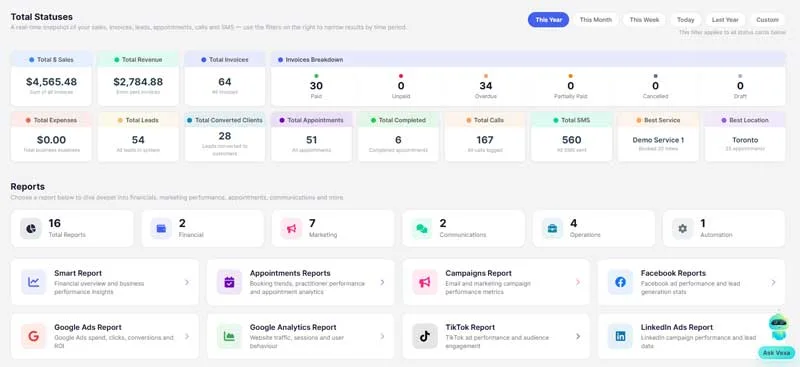Click the 28 converted clients value
The height and width of the screenshot is (367, 800).
point(225,136)
